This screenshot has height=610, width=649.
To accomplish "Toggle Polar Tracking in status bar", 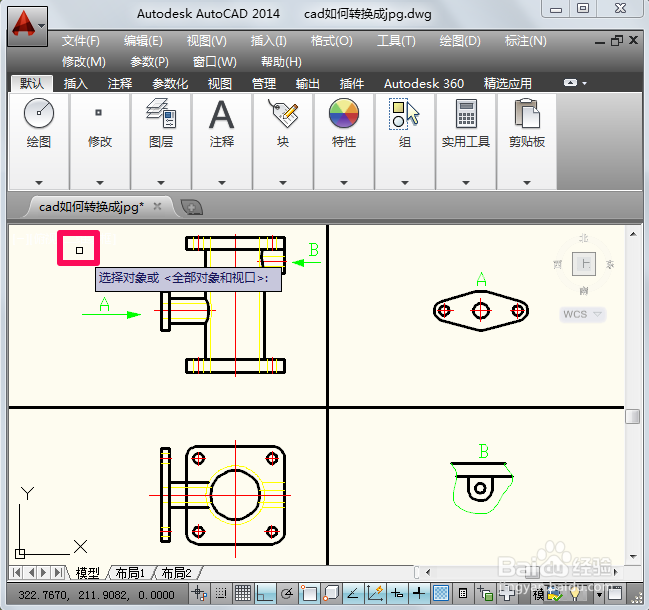I will pyautogui.click(x=287, y=594).
